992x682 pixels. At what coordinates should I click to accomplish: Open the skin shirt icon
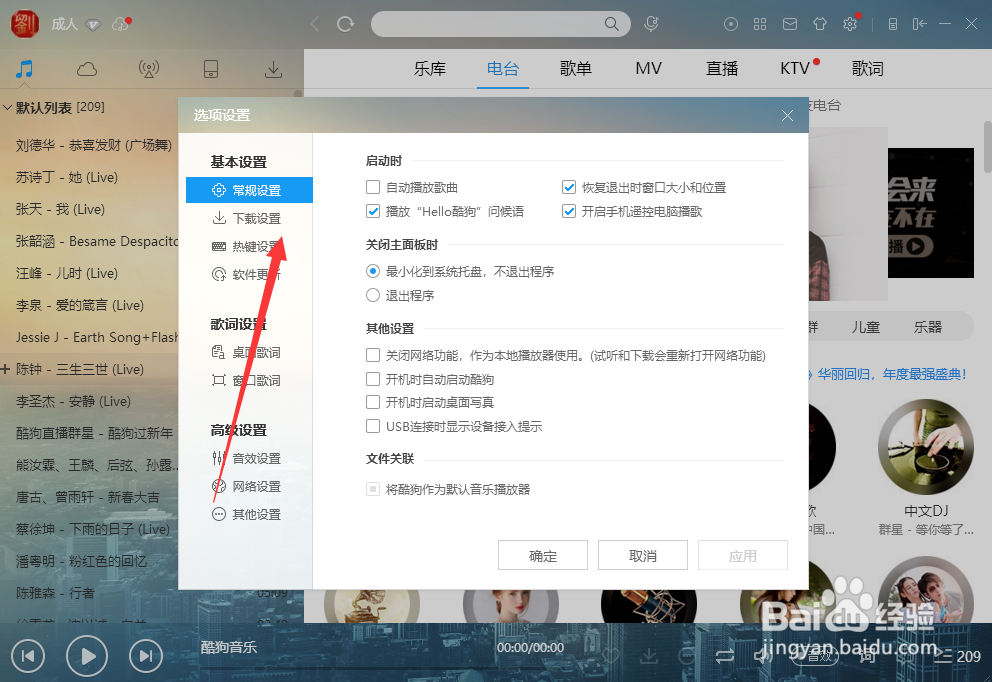(x=820, y=24)
